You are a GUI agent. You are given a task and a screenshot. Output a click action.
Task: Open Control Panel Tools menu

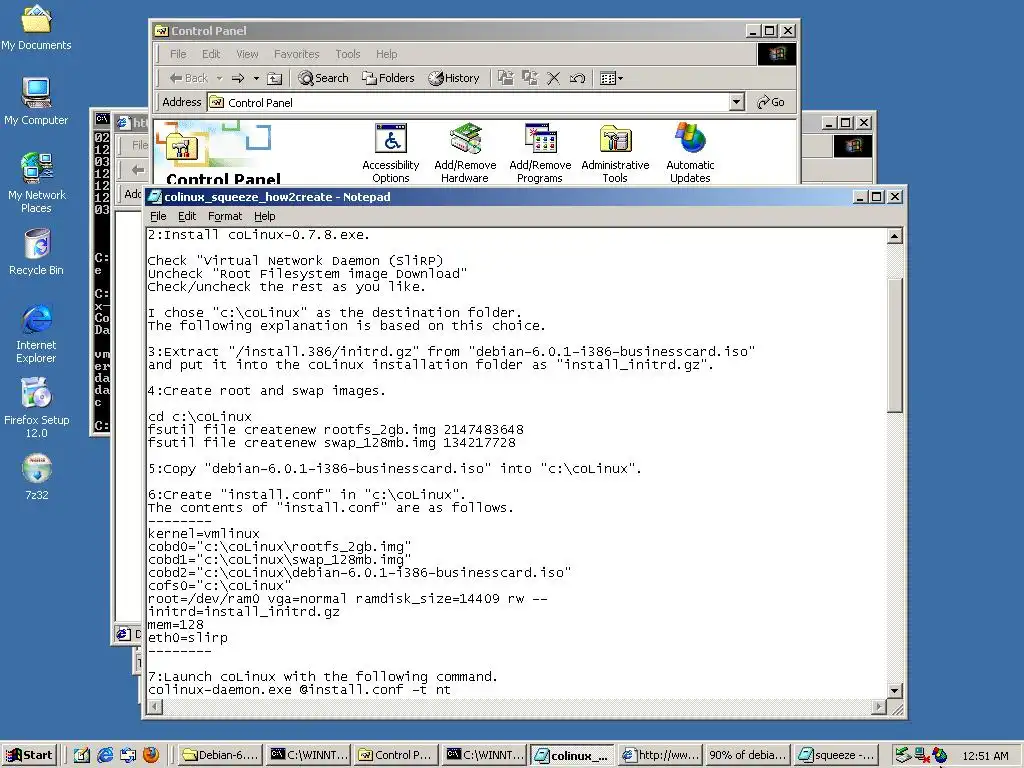pyautogui.click(x=347, y=54)
